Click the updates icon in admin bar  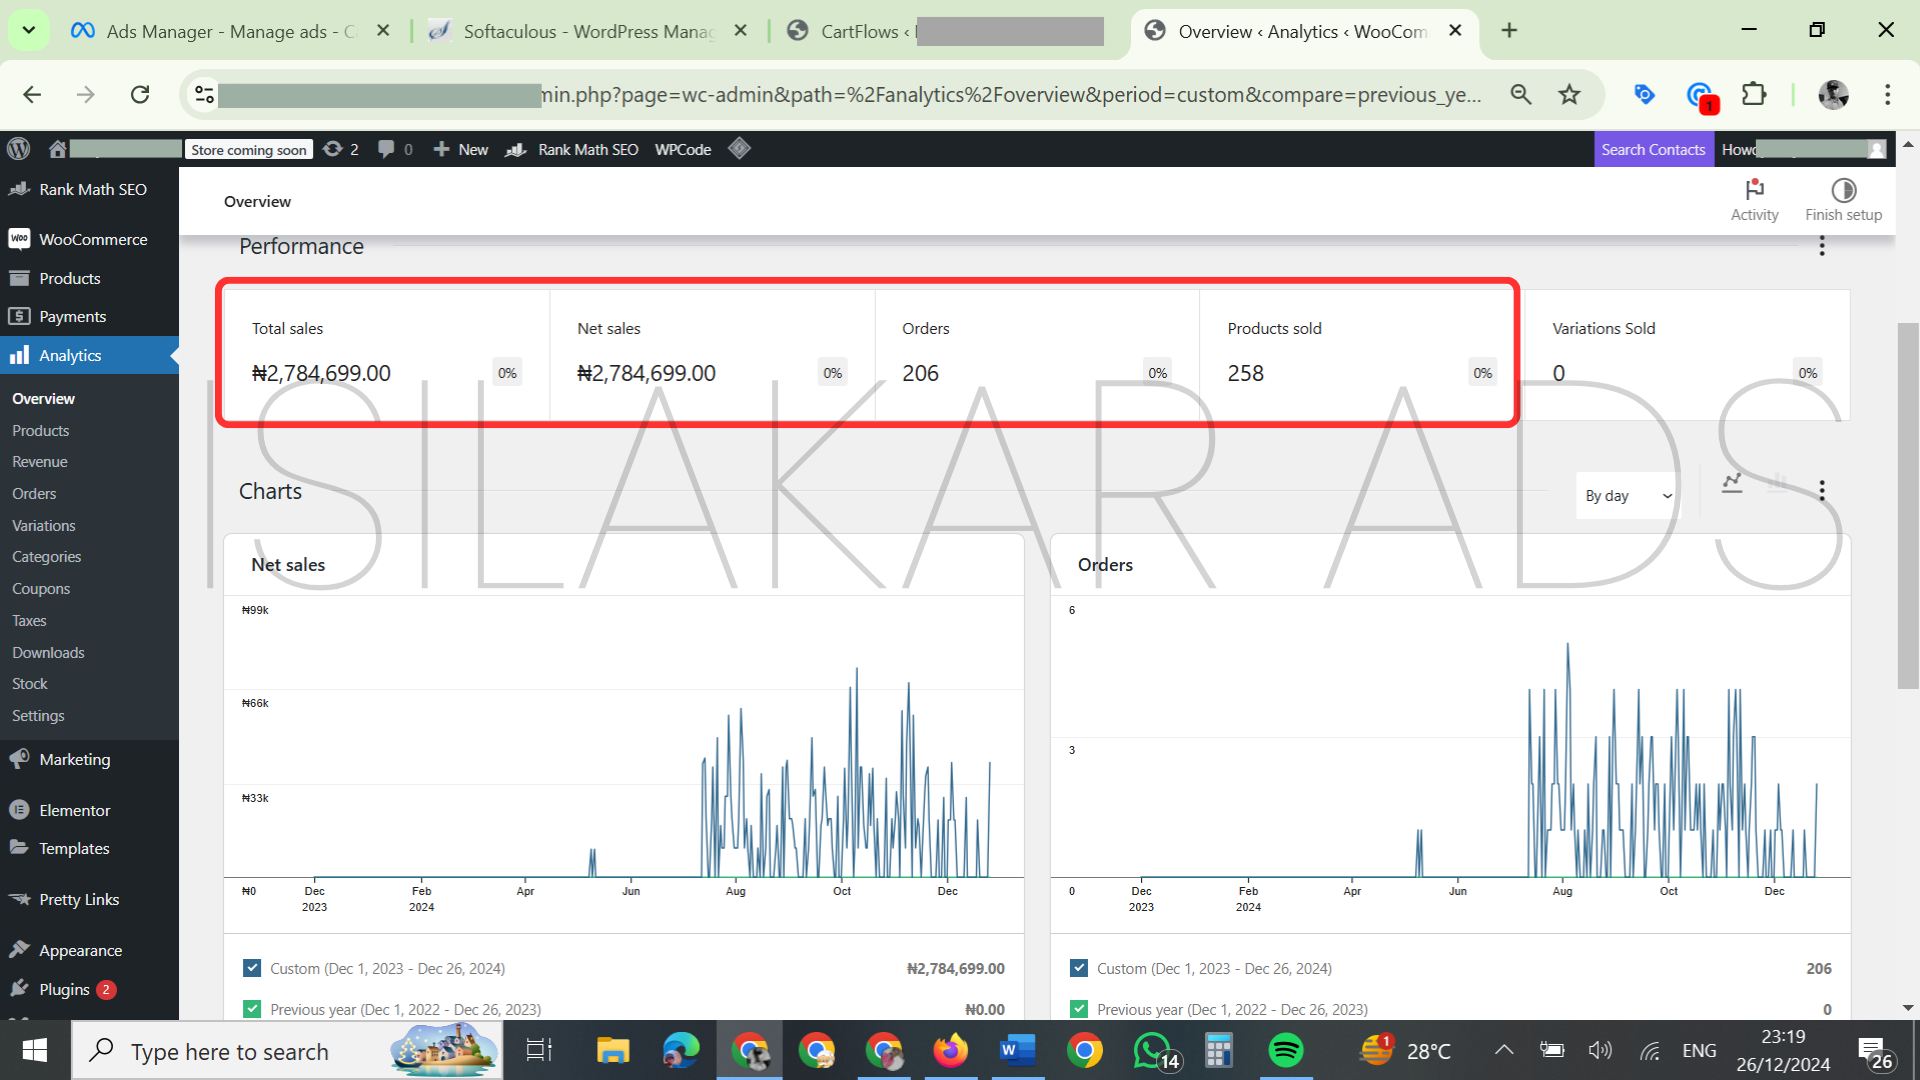(334, 149)
